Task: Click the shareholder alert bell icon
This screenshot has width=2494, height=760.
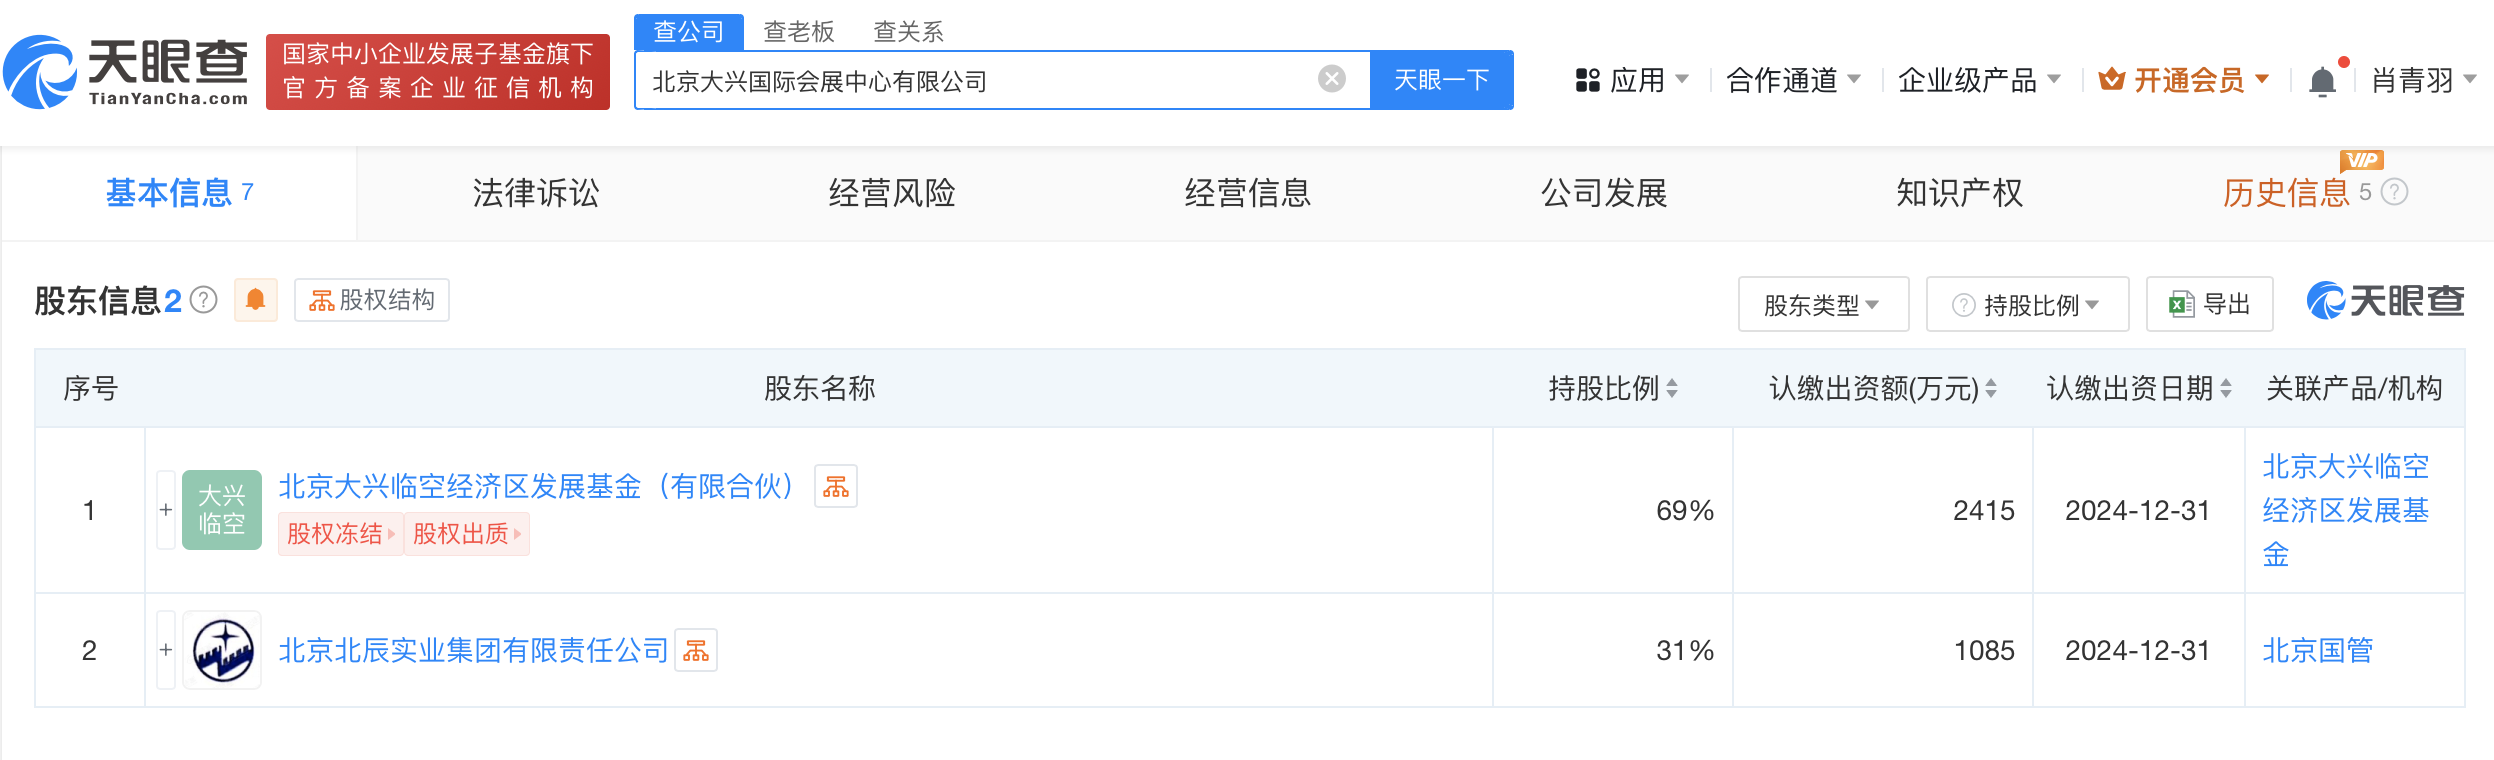Action: click(255, 300)
